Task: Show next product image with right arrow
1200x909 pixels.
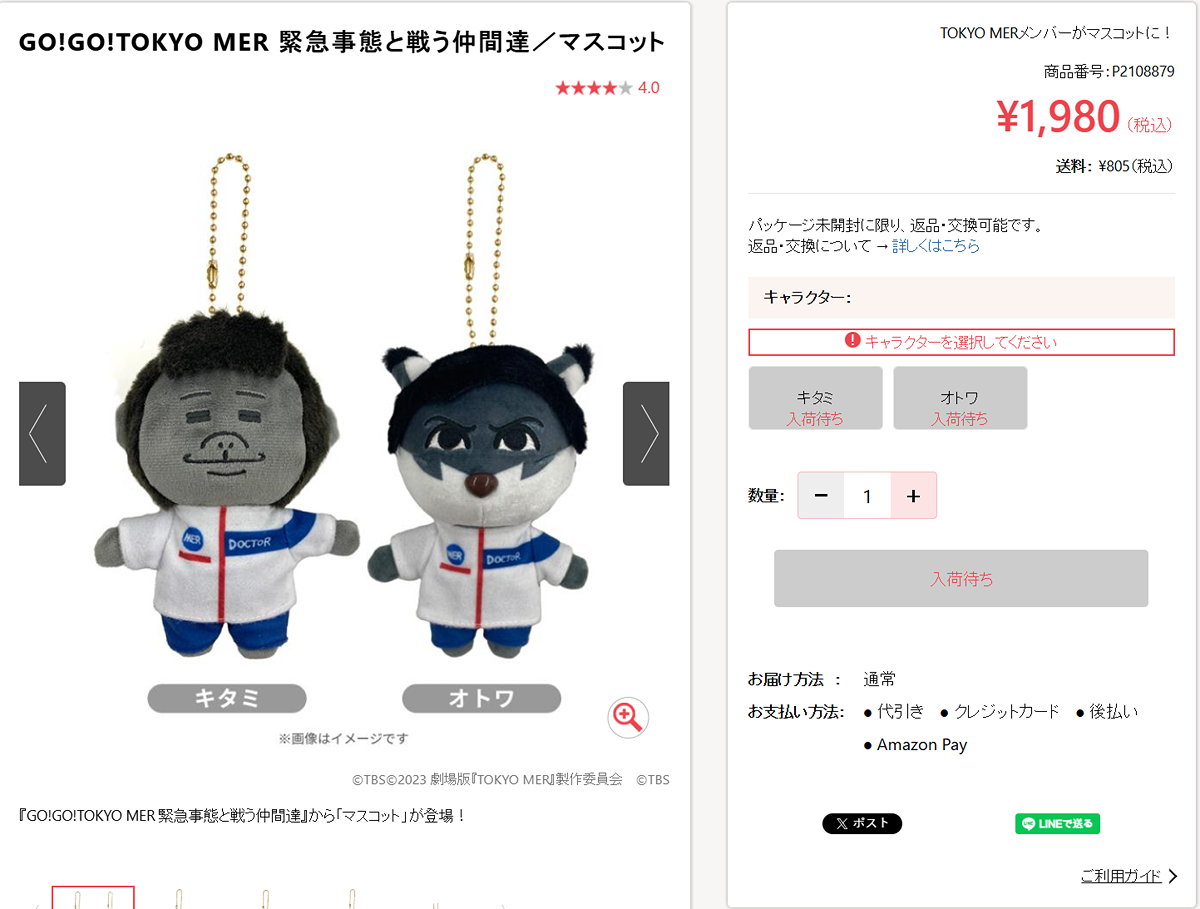Action: click(x=646, y=433)
